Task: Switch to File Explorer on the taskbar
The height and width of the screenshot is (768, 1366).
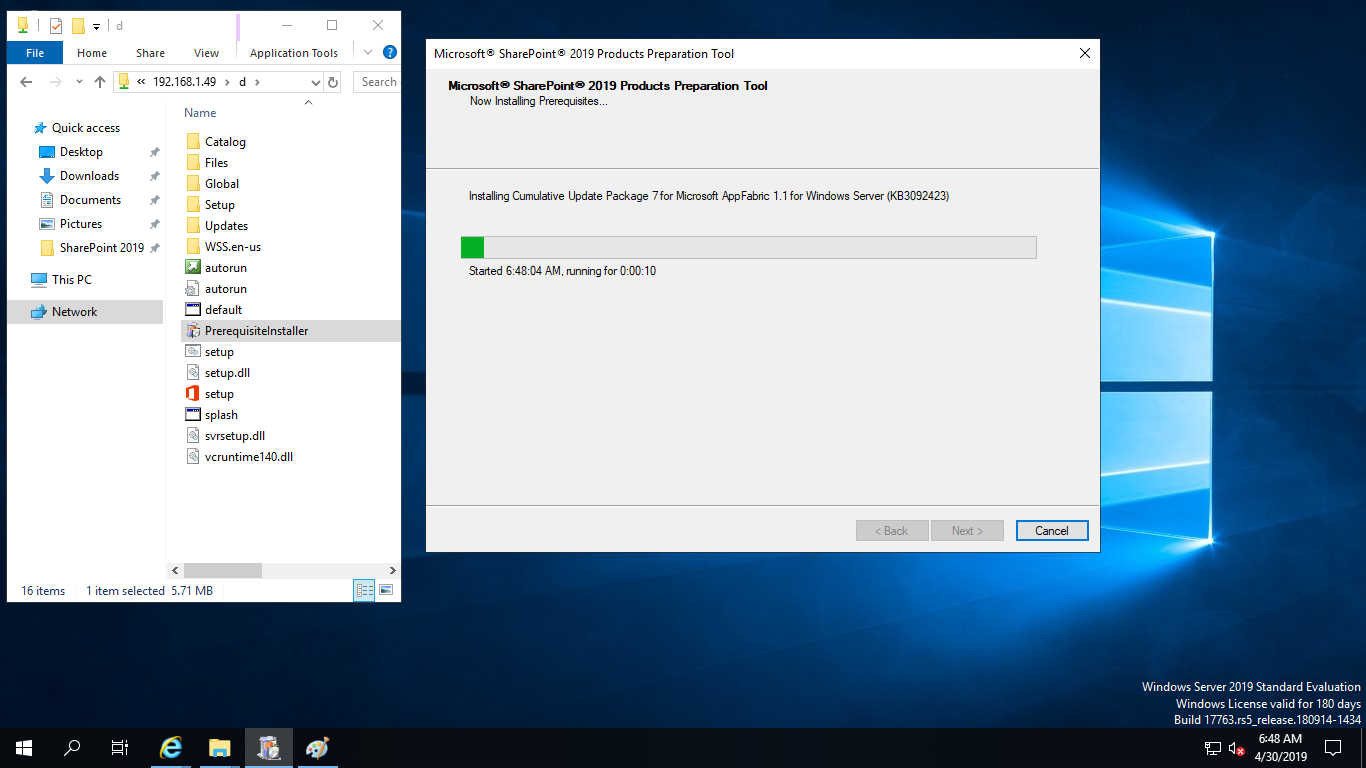Action: (220, 748)
